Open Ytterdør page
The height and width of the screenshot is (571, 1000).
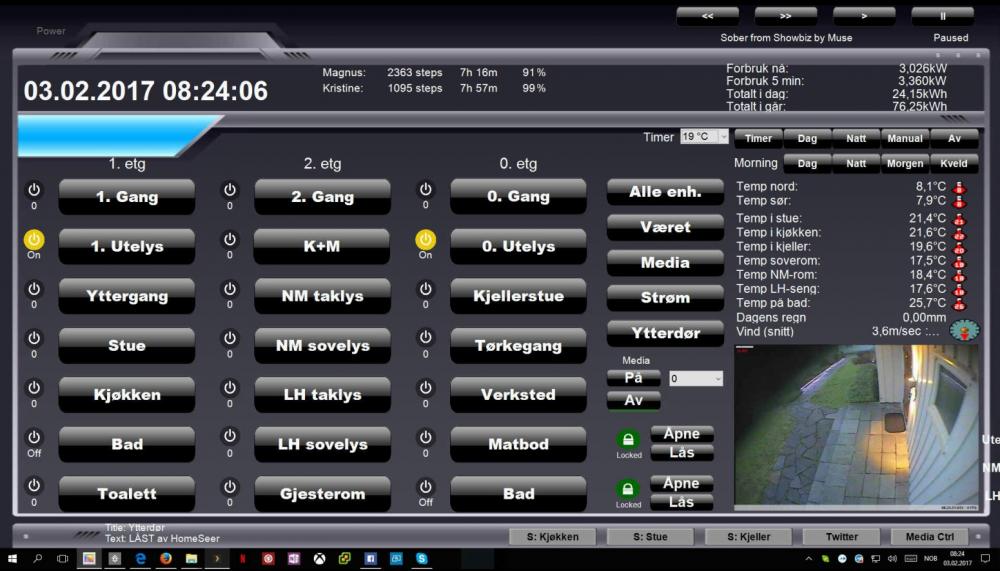[x=665, y=333]
